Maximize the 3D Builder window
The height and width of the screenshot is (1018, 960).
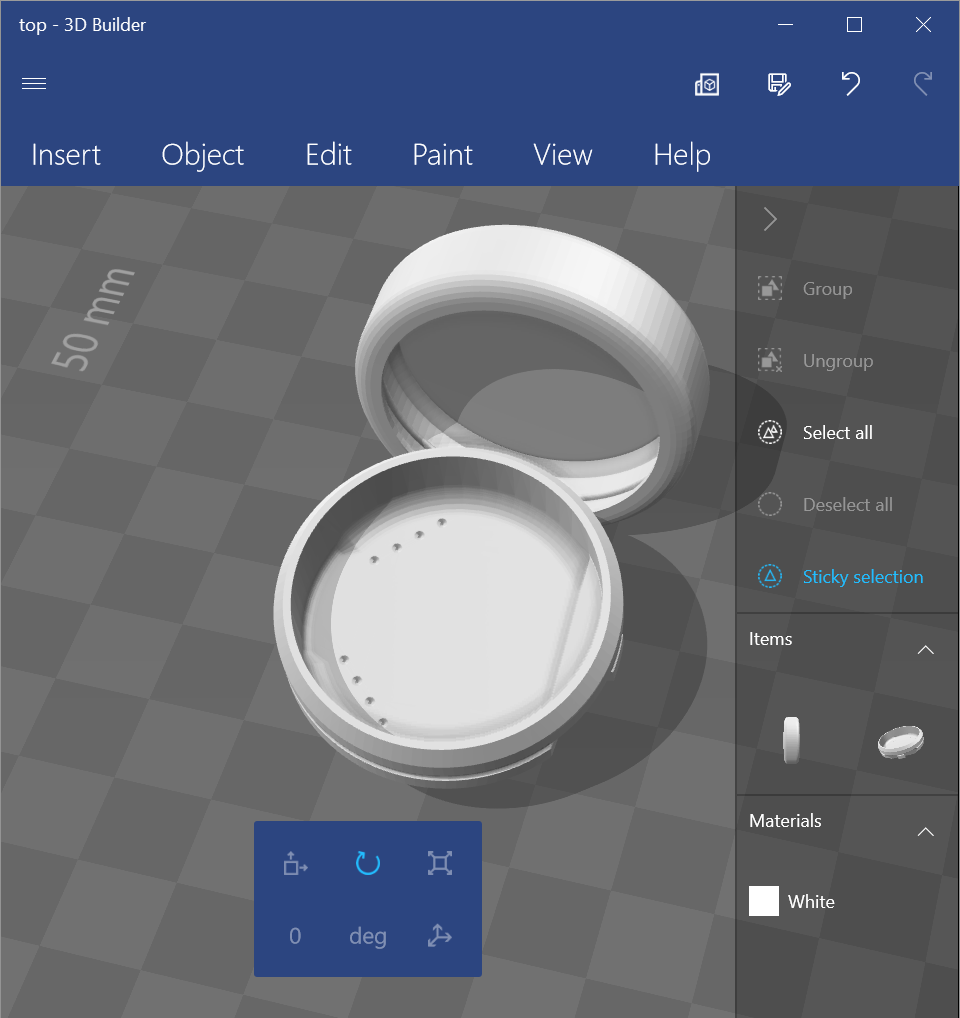(x=854, y=25)
